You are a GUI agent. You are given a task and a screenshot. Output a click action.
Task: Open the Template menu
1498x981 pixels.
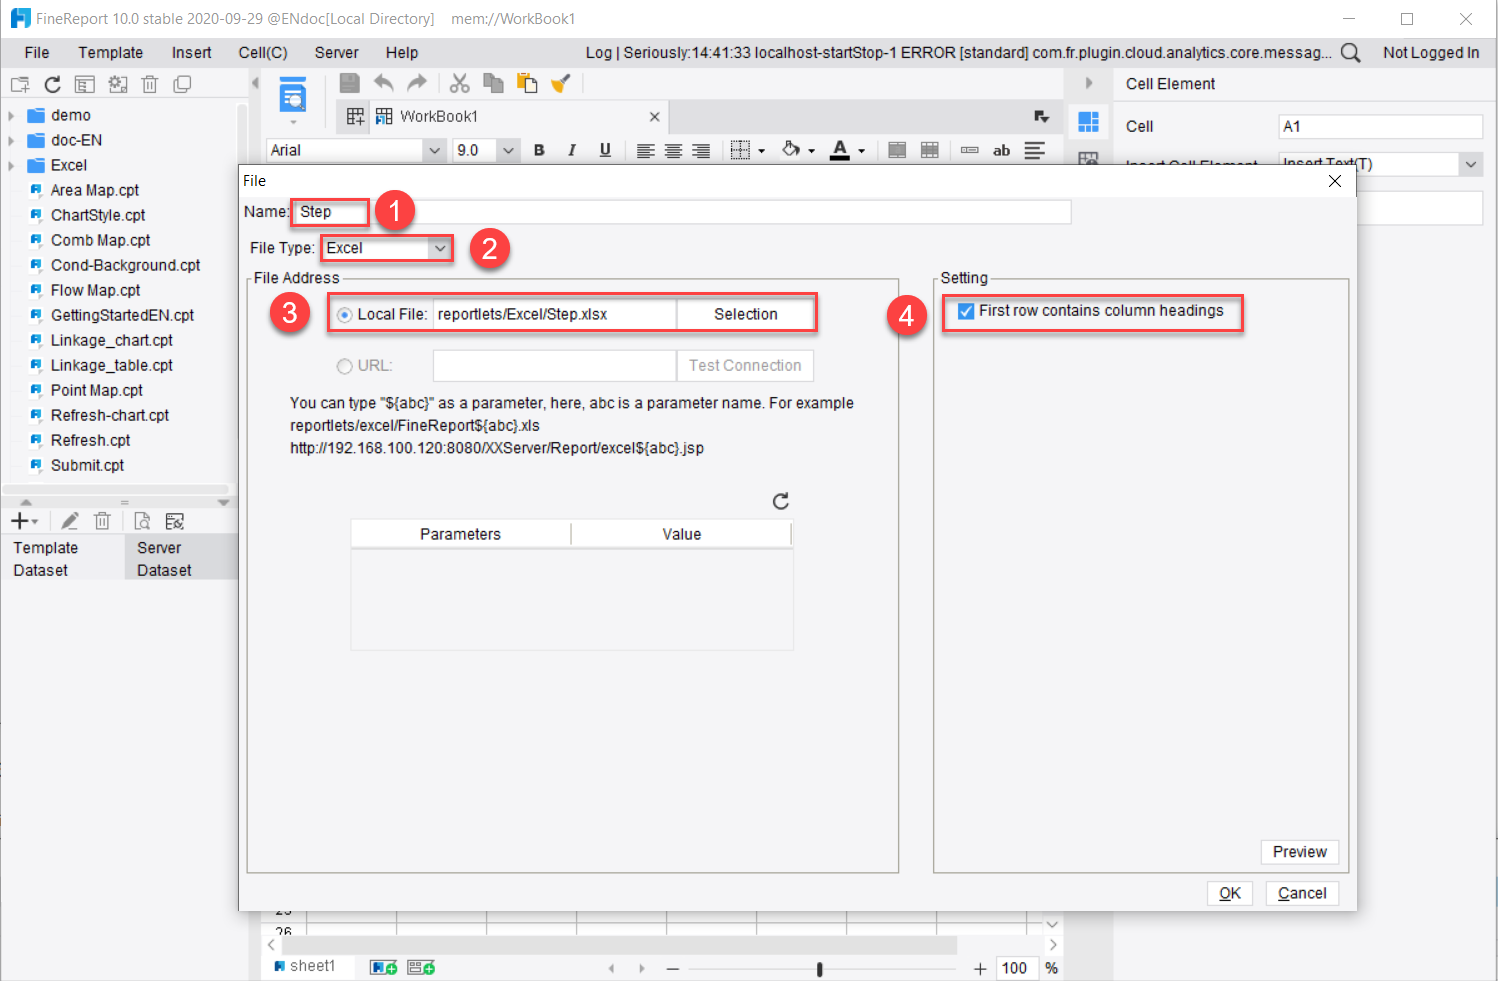[111, 53]
